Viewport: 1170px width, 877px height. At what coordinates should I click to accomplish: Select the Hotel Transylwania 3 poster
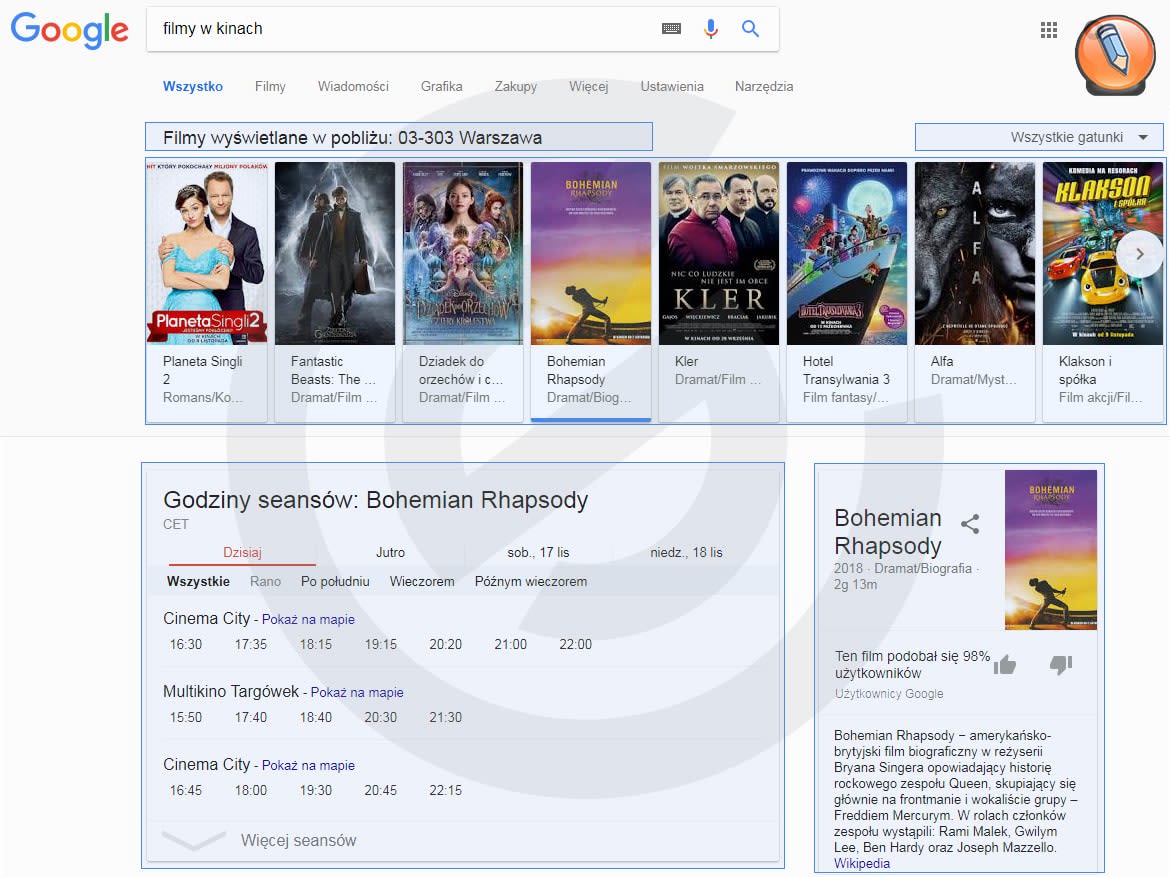tap(847, 254)
